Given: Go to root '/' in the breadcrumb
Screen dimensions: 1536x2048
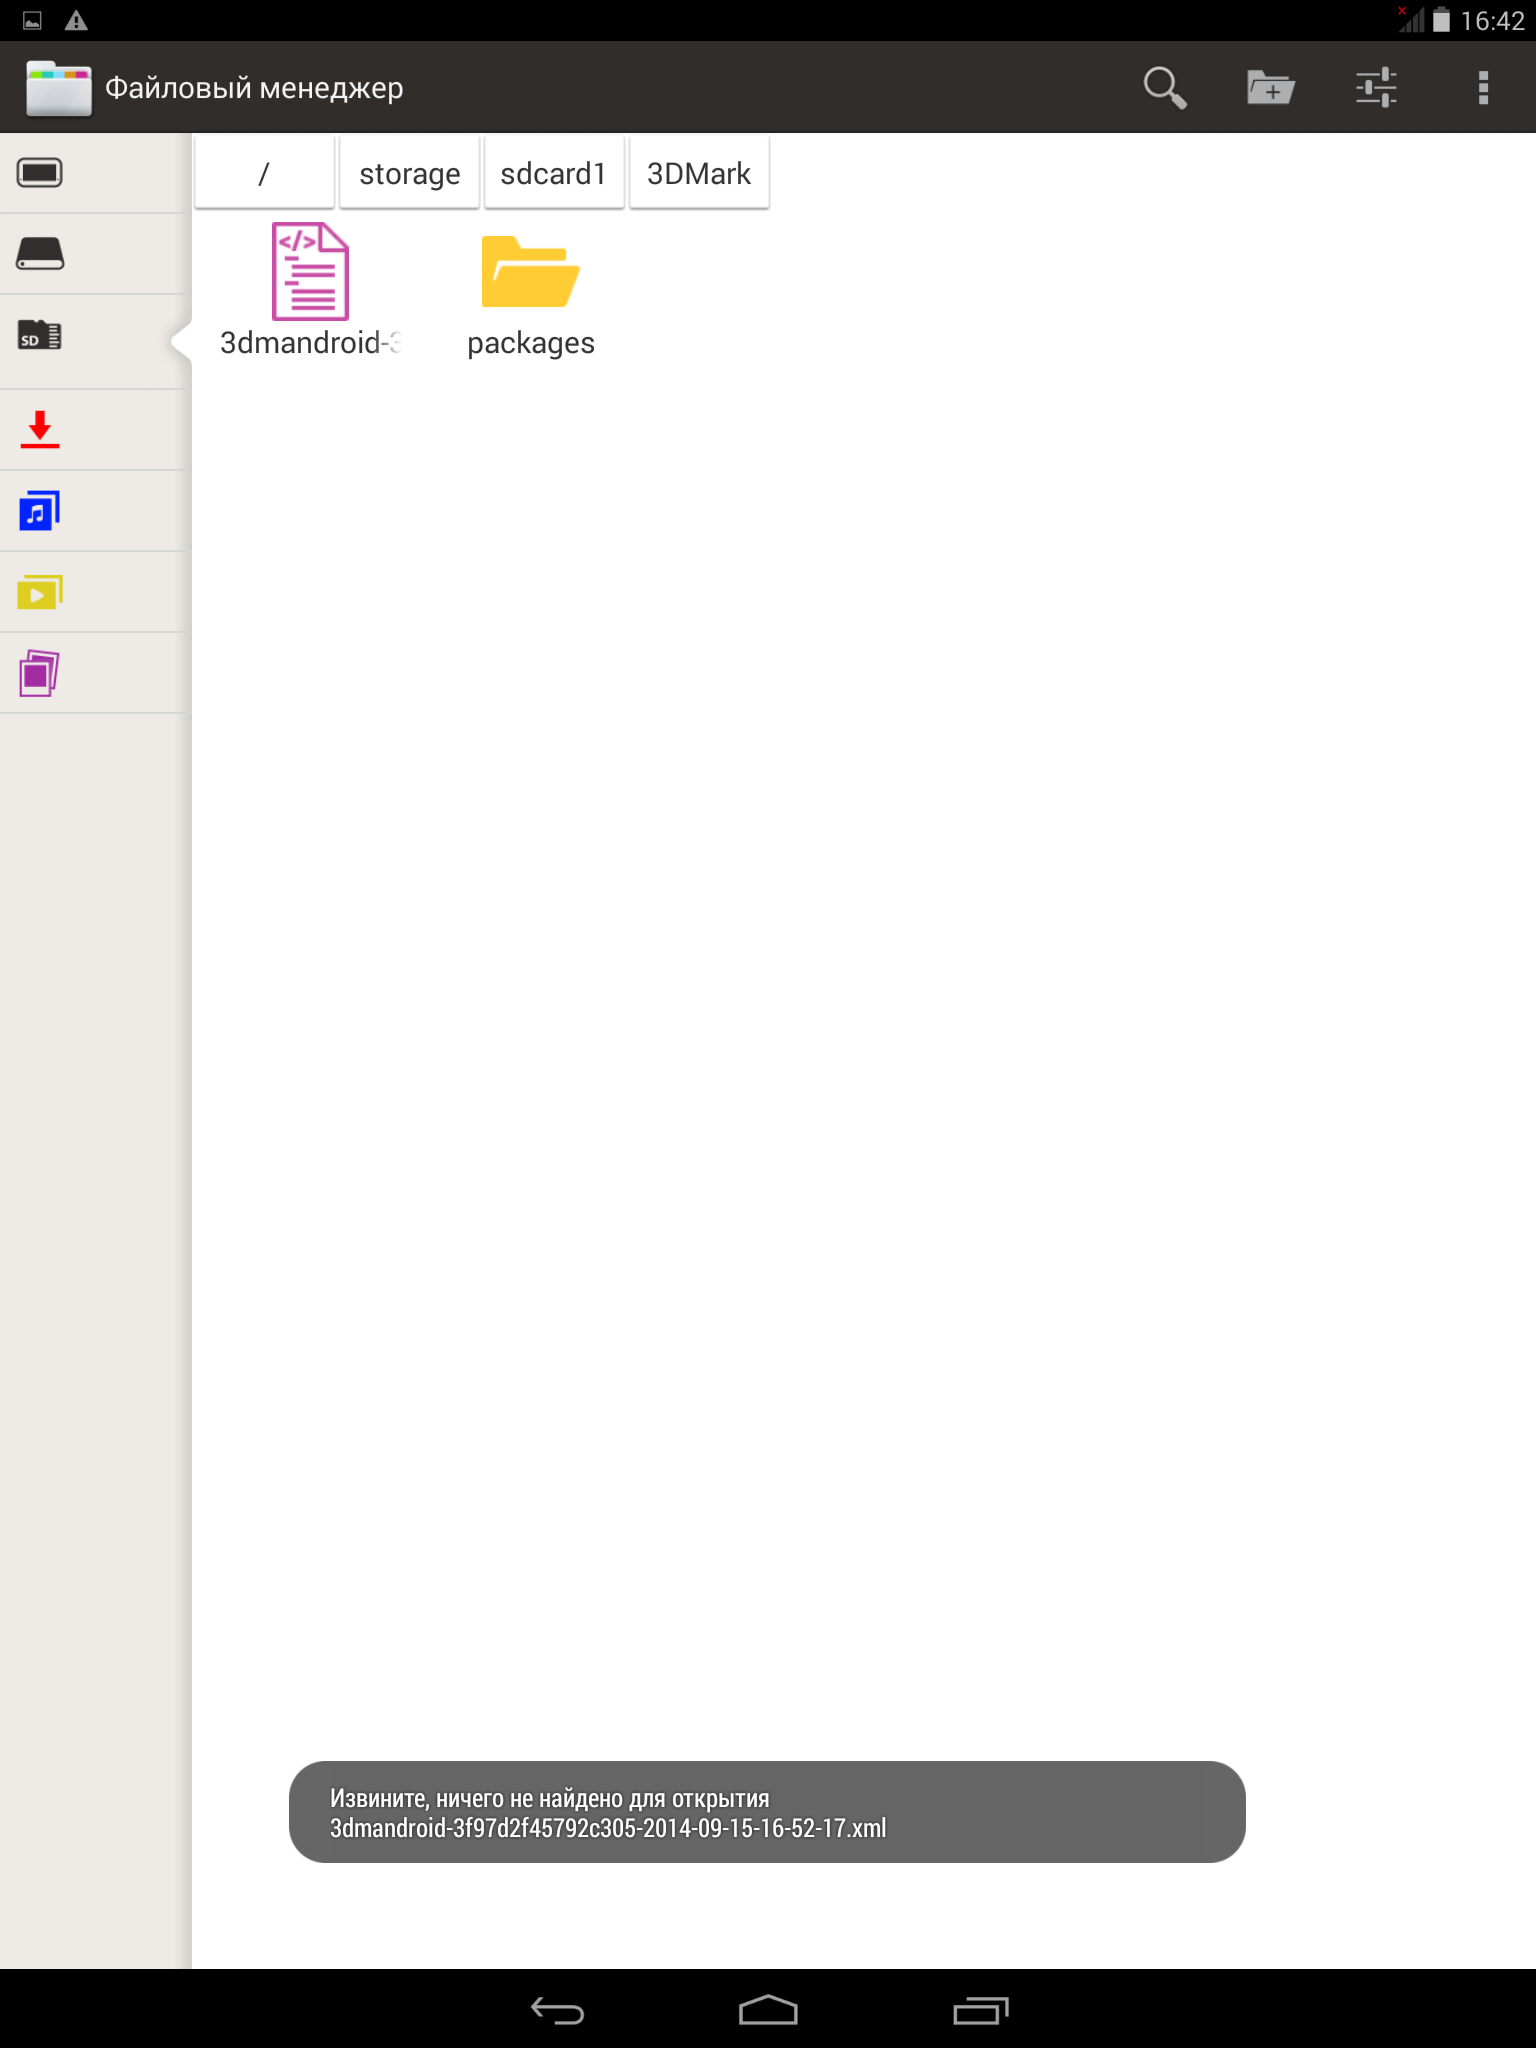Looking at the screenshot, I should coord(264,174).
